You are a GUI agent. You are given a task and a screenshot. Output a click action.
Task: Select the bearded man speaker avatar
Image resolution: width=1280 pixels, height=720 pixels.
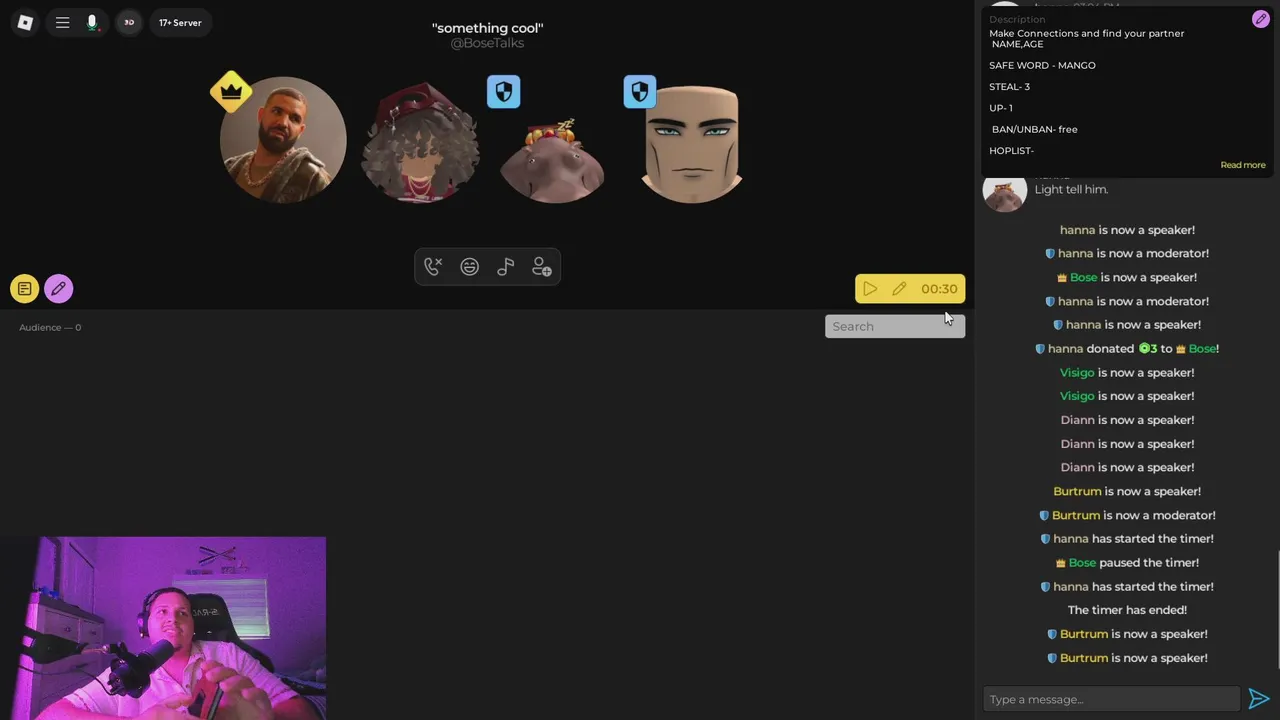tap(284, 139)
